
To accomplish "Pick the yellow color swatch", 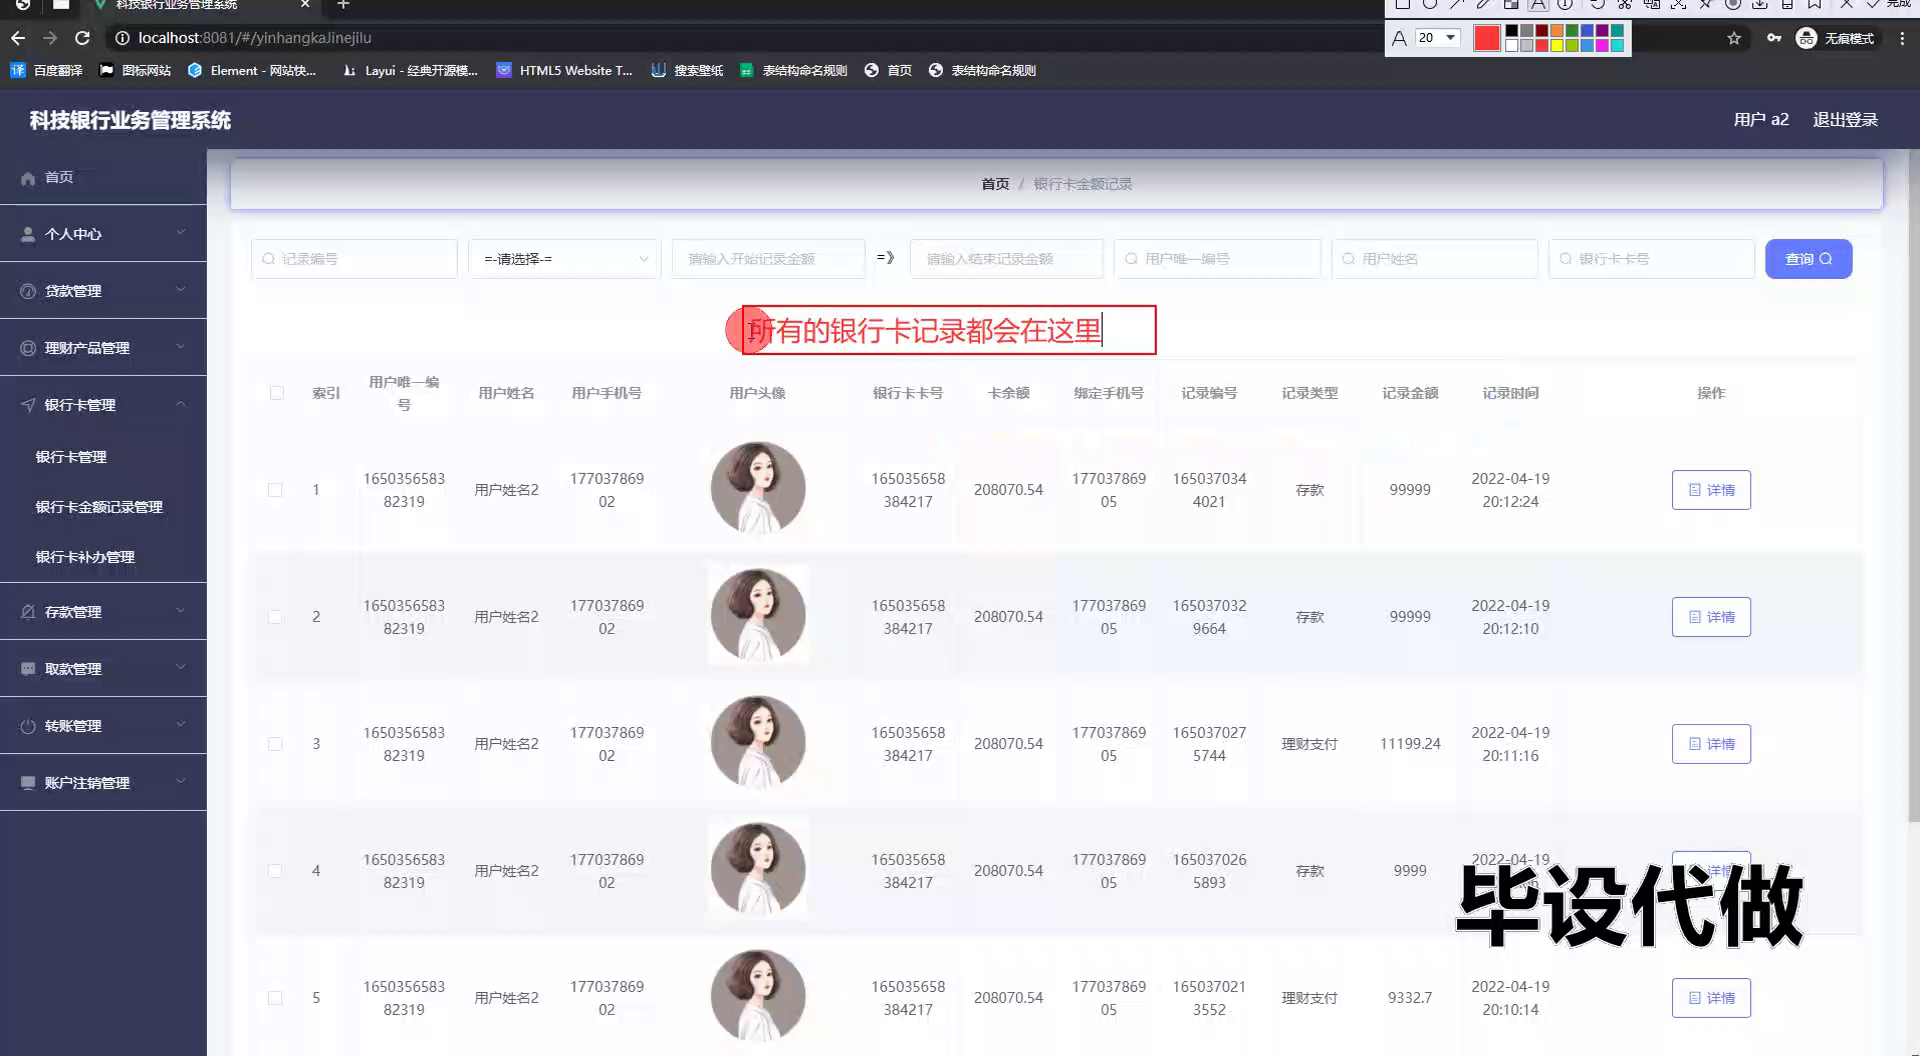I will tap(1556, 45).
